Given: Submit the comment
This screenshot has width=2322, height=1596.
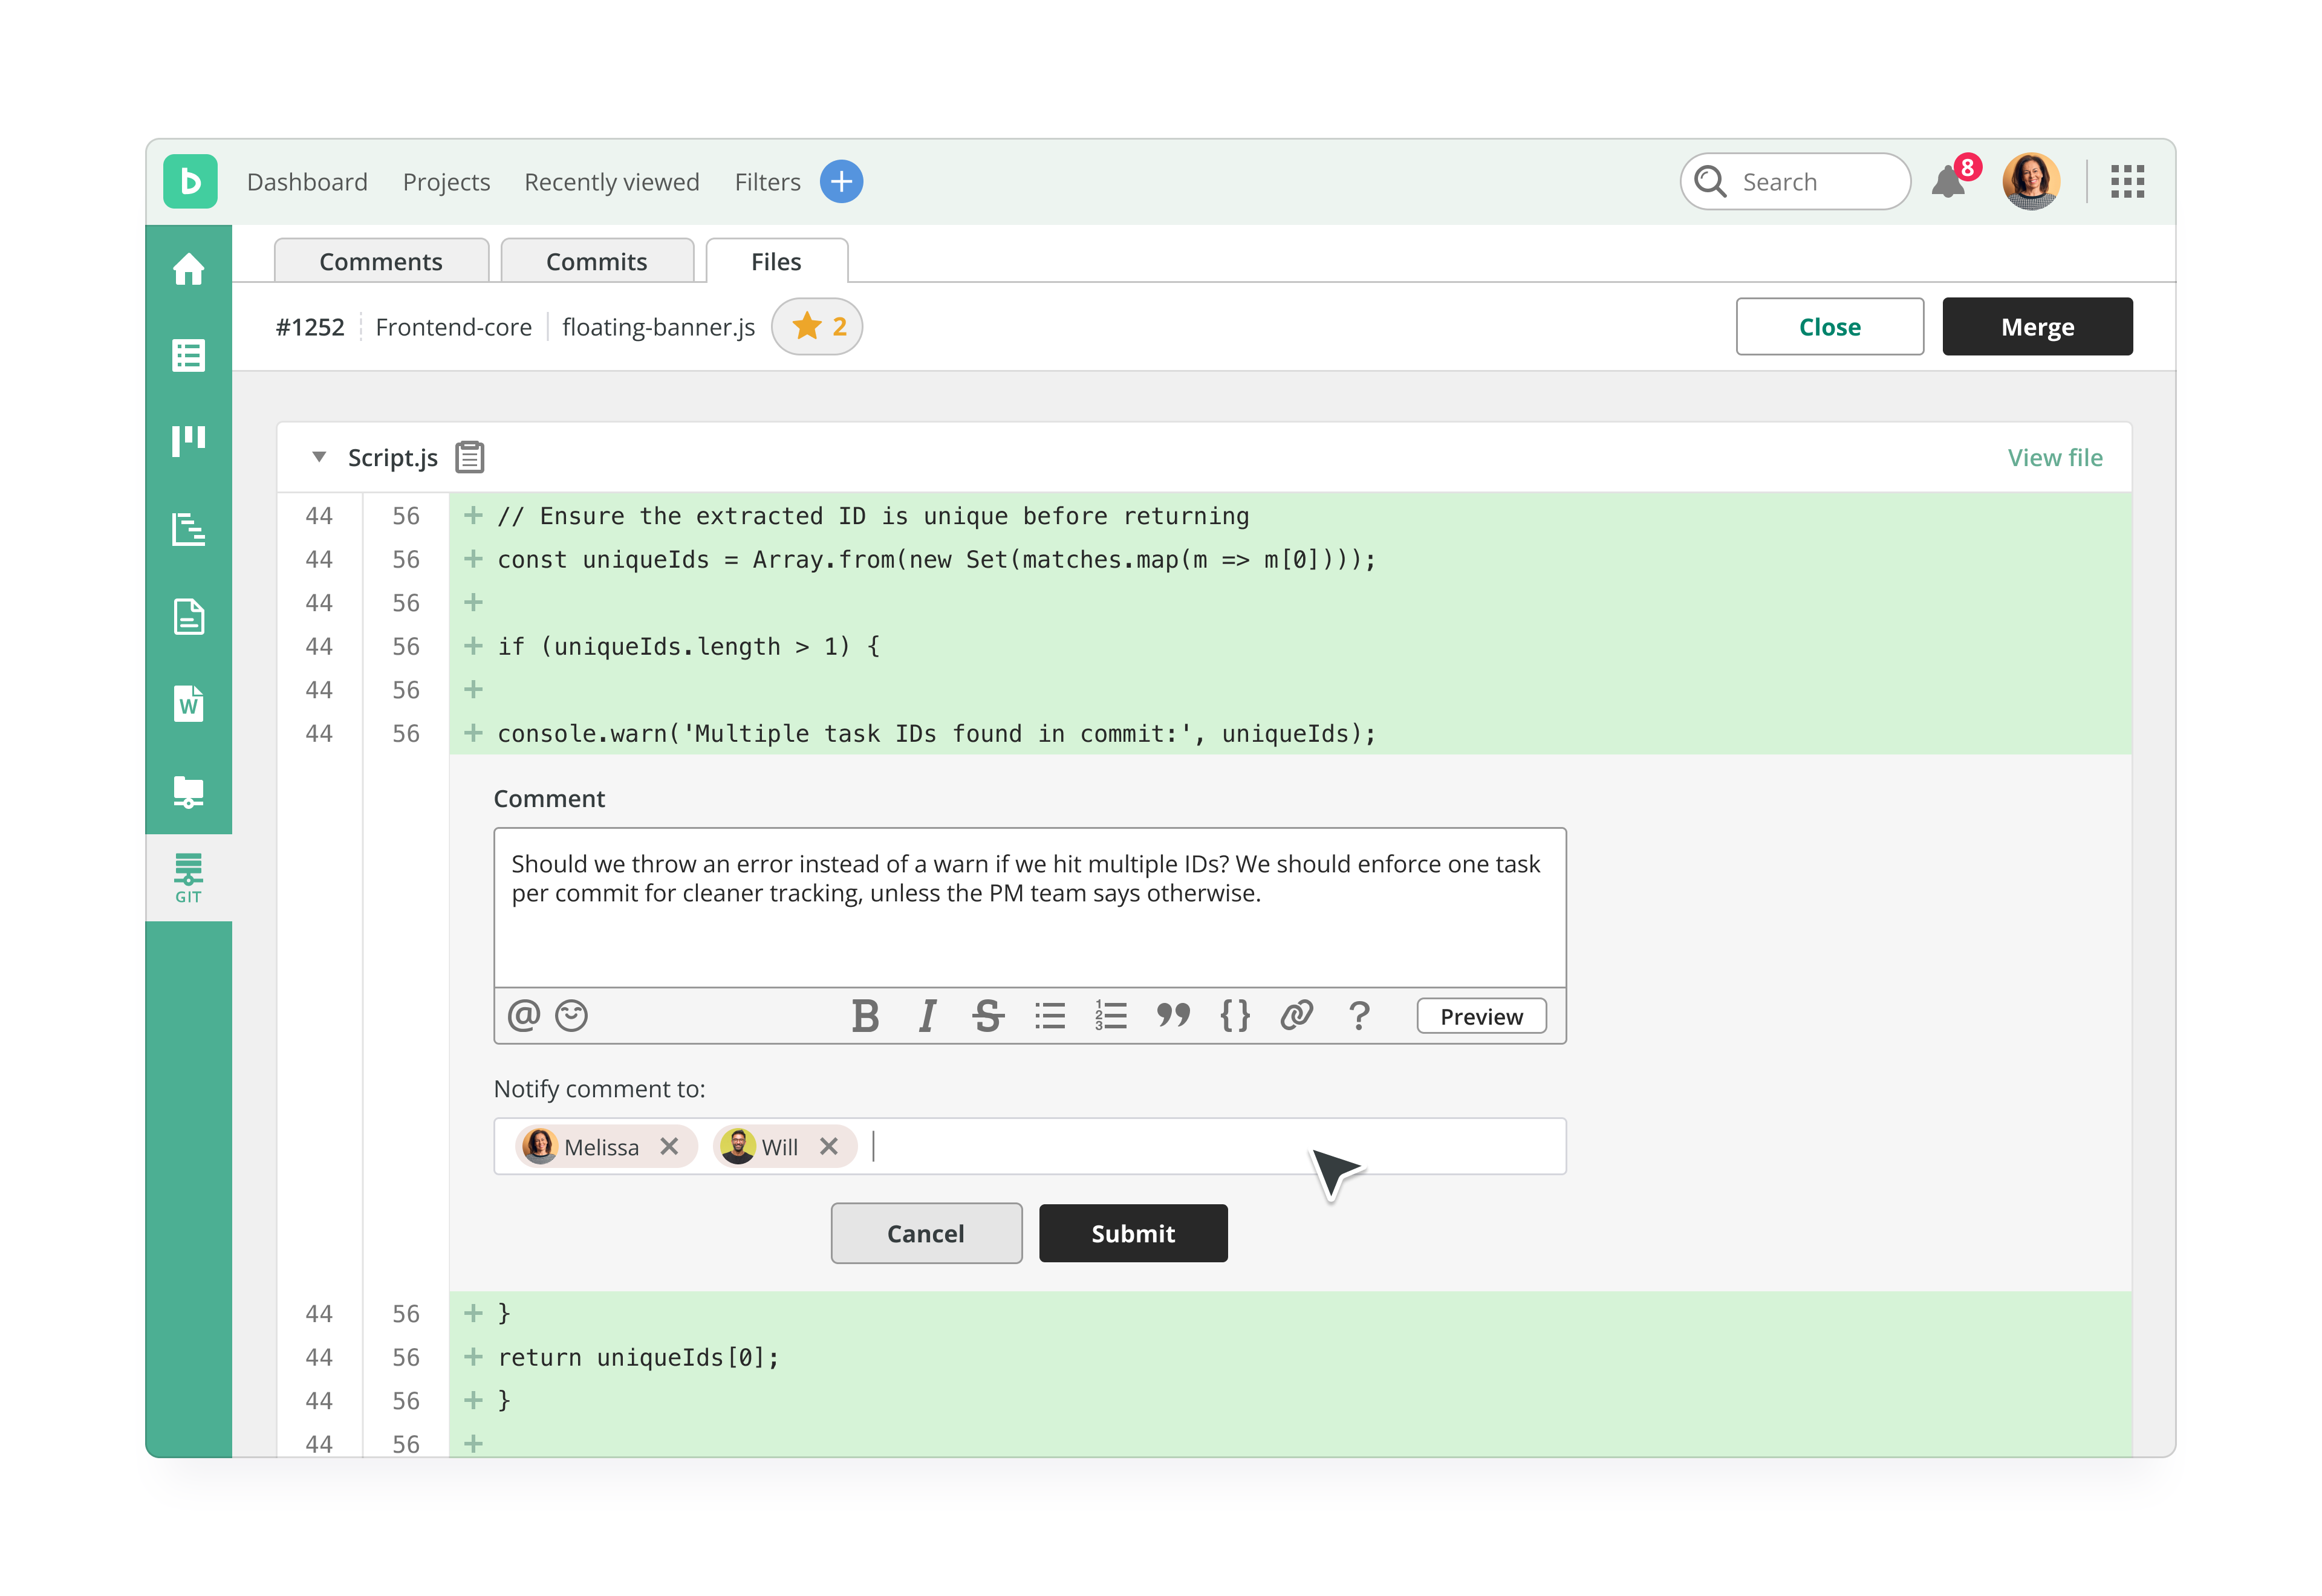Looking at the screenshot, I should [x=1132, y=1233].
